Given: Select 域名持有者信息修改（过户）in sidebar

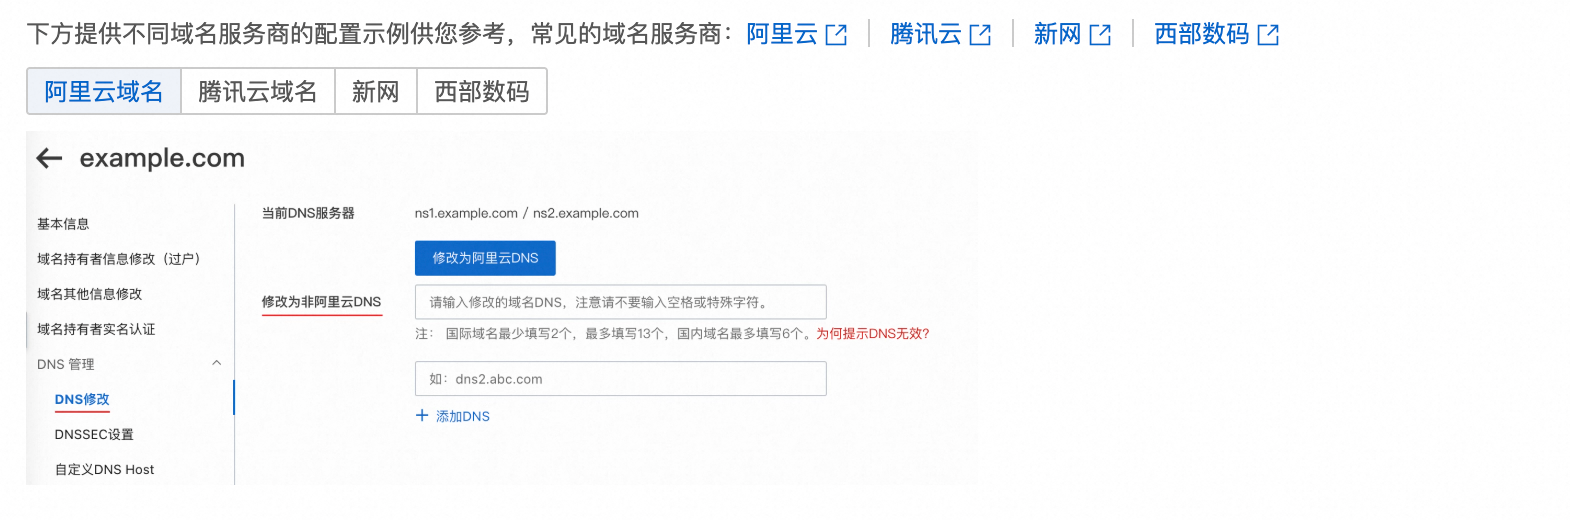Looking at the screenshot, I should (x=119, y=259).
